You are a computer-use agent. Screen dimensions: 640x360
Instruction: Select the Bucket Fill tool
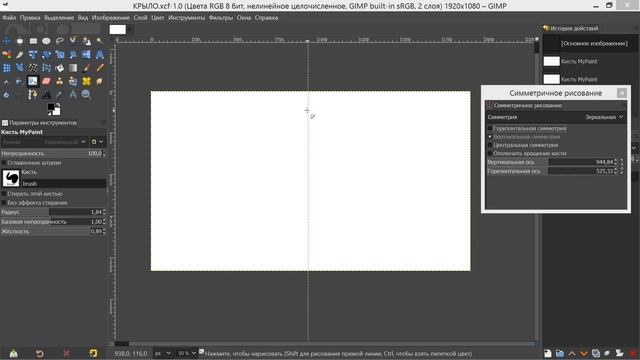[x=60, y=68]
